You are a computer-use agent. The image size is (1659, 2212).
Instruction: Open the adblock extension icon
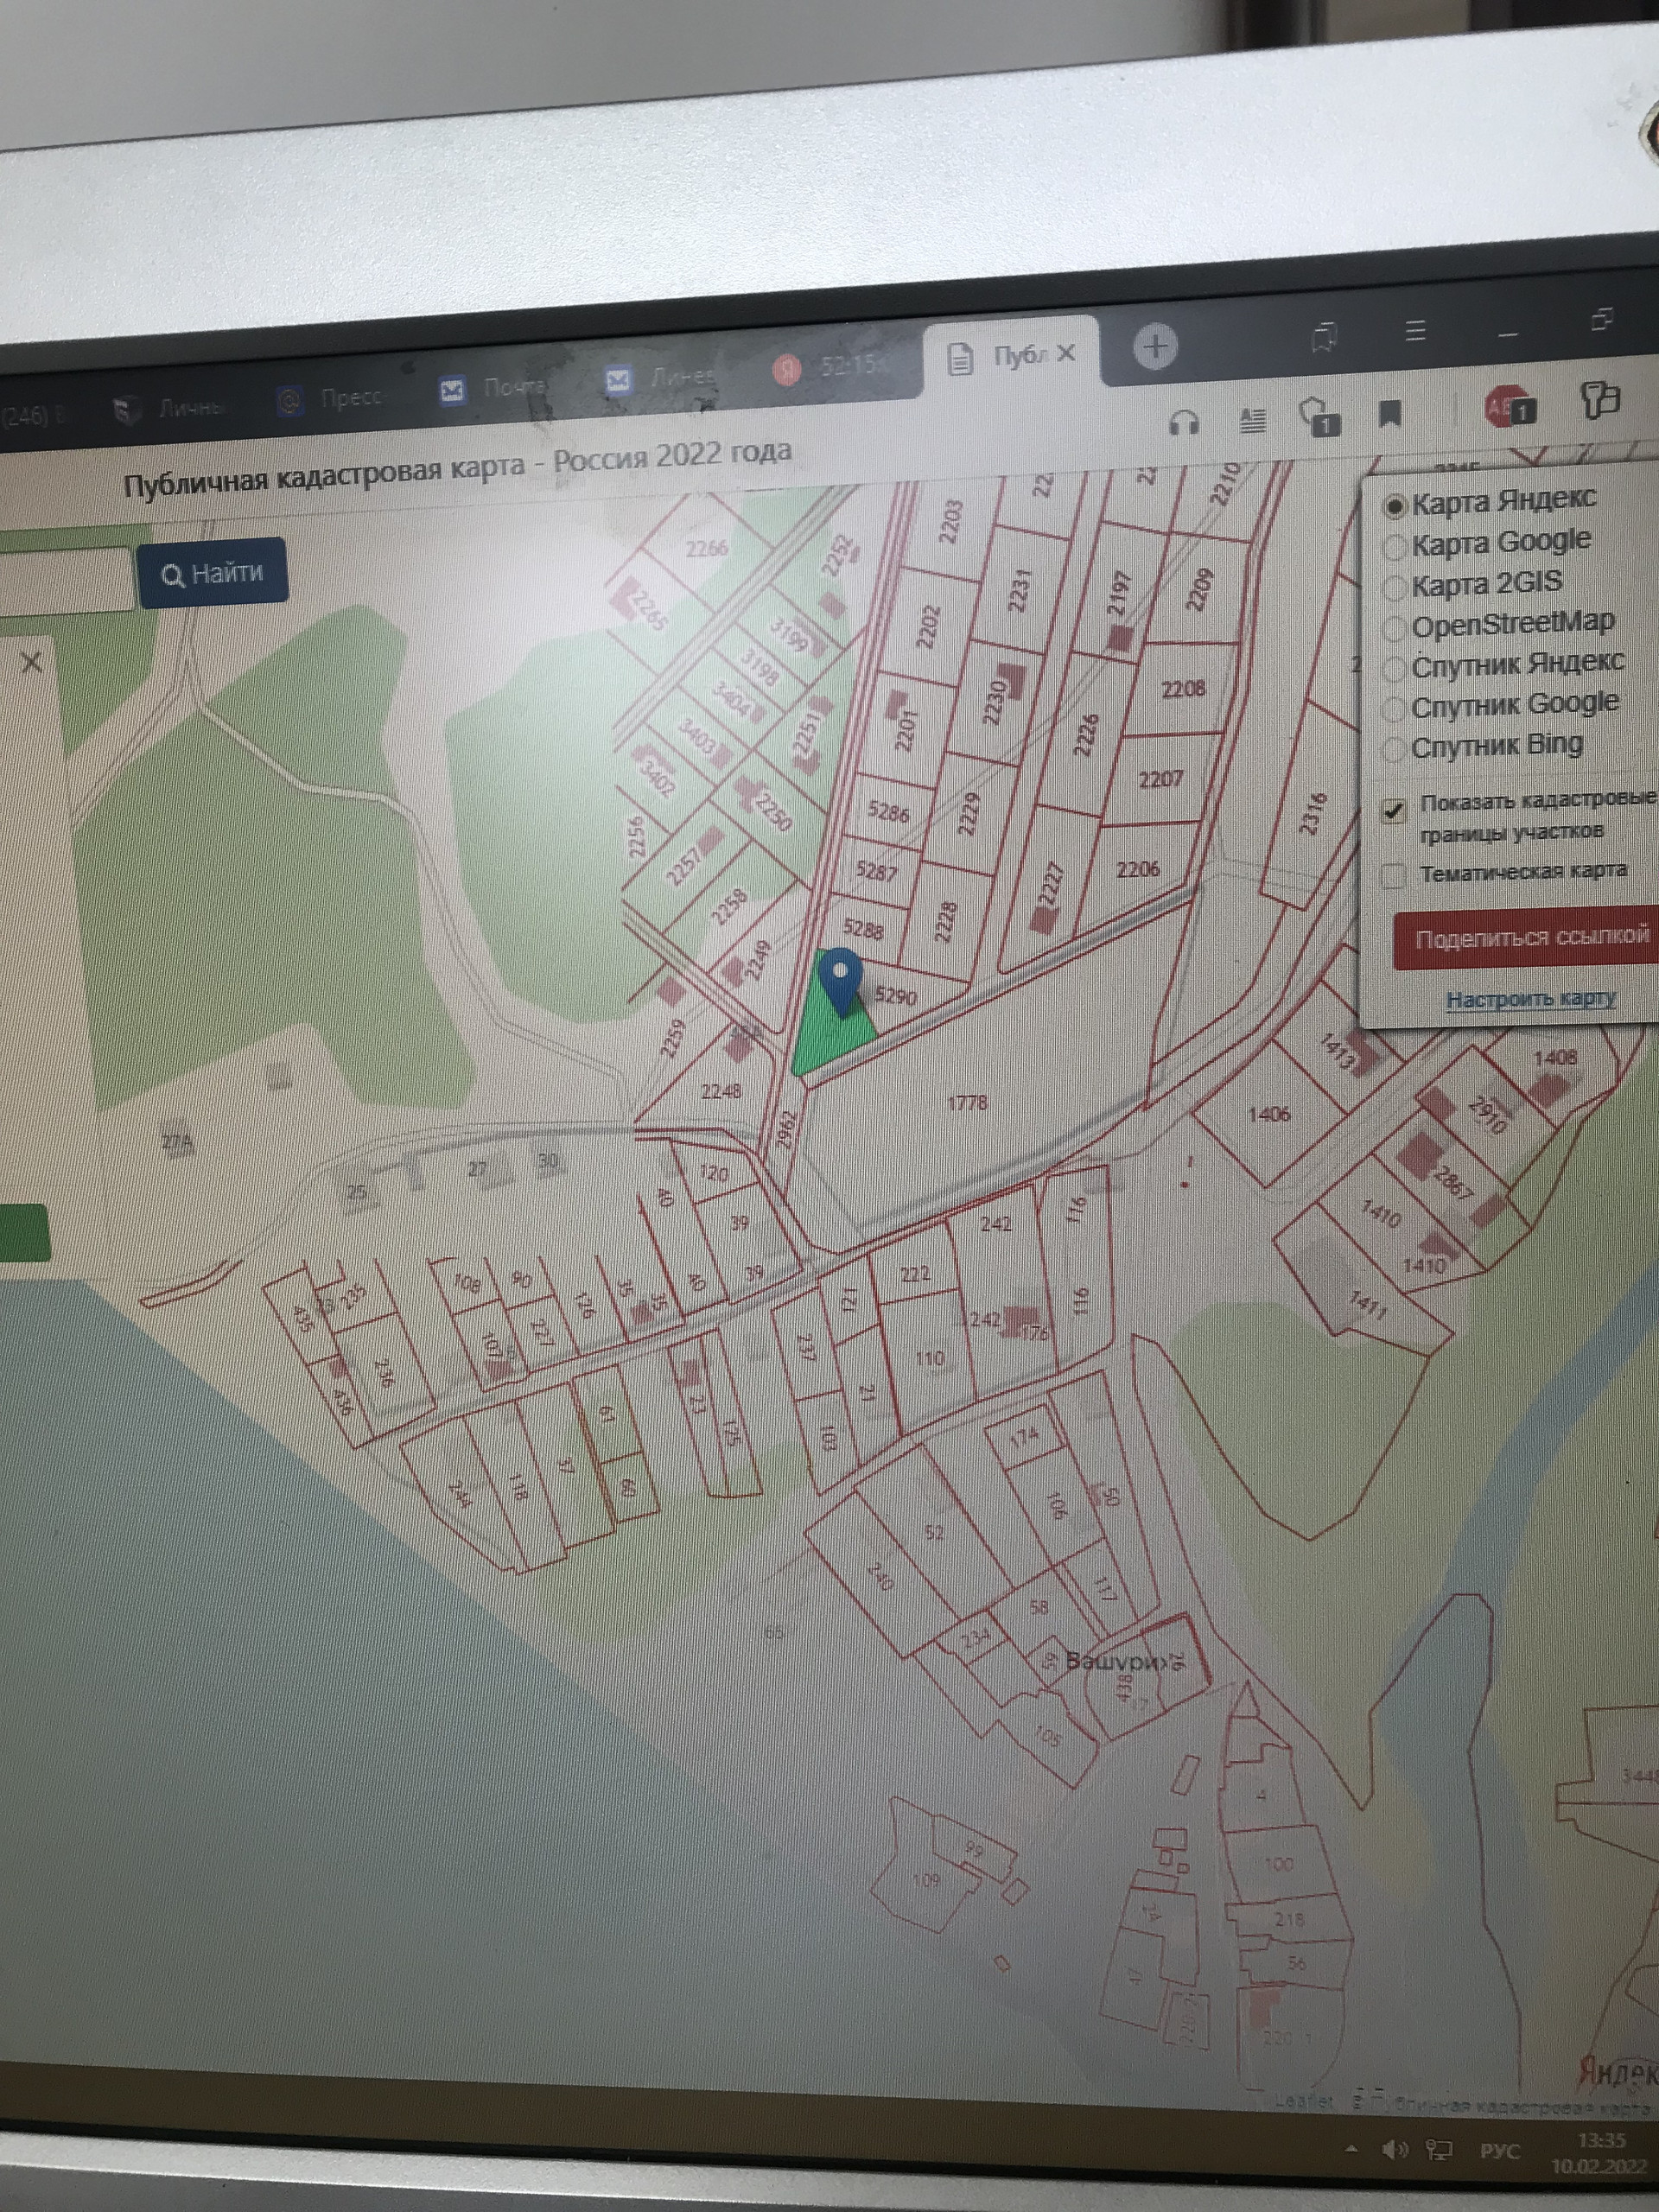(1507, 407)
